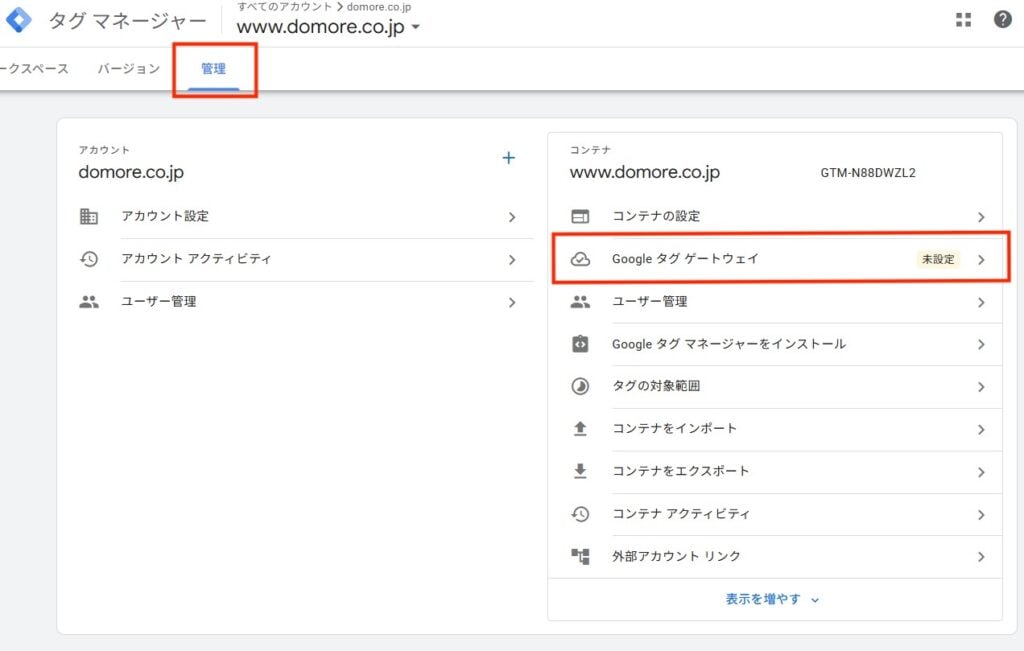The height and width of the screenshot is (651, 1024).
Task: Click the account name domore.co.jp heading
Action: (131, 172)
